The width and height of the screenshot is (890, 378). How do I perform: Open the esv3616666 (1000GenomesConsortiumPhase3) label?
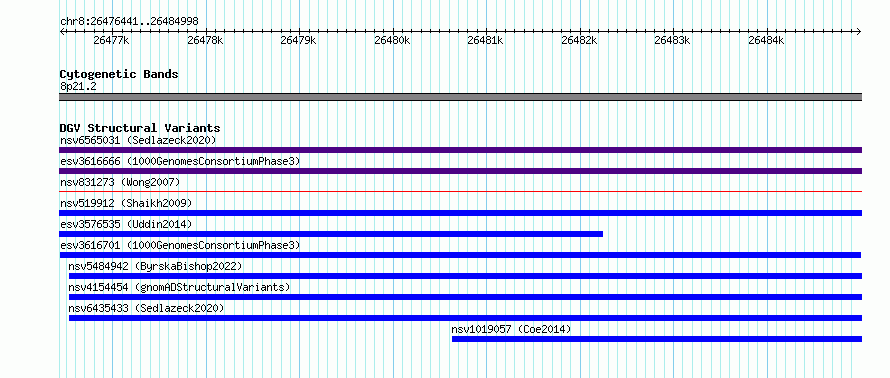point(180,161)
